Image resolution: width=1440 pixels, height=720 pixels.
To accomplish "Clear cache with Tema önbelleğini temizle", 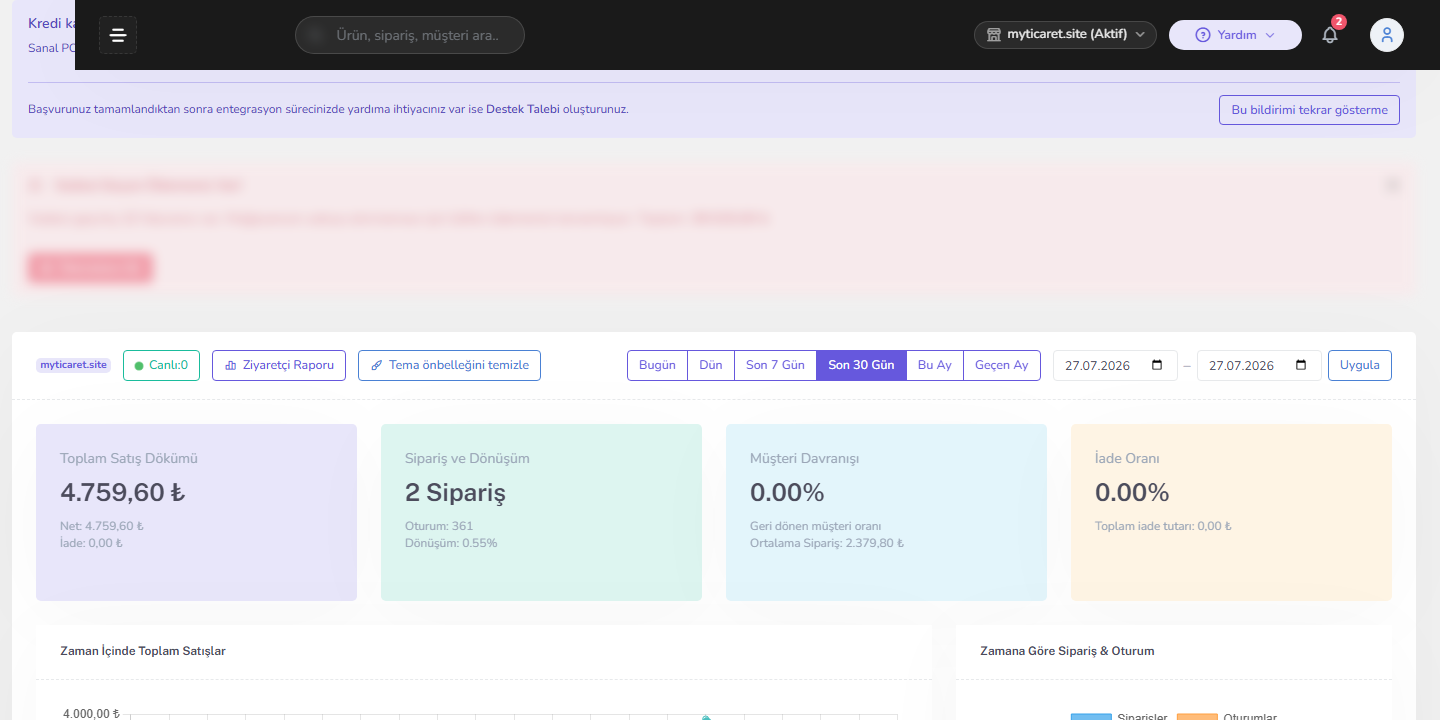I will pyautogui.click(x=449, y=365).
